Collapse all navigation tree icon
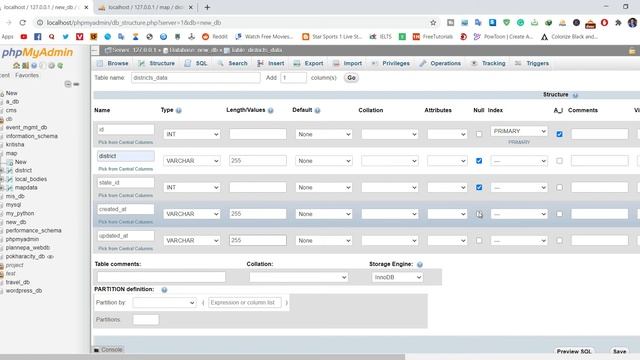This screenshot has height=360, width=640. [x=68, y=84]
